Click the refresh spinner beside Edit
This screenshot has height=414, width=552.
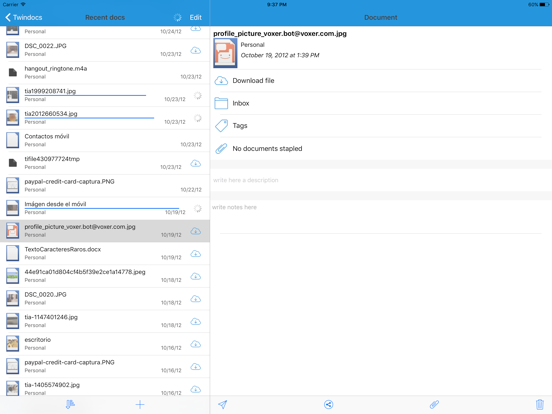177,17
